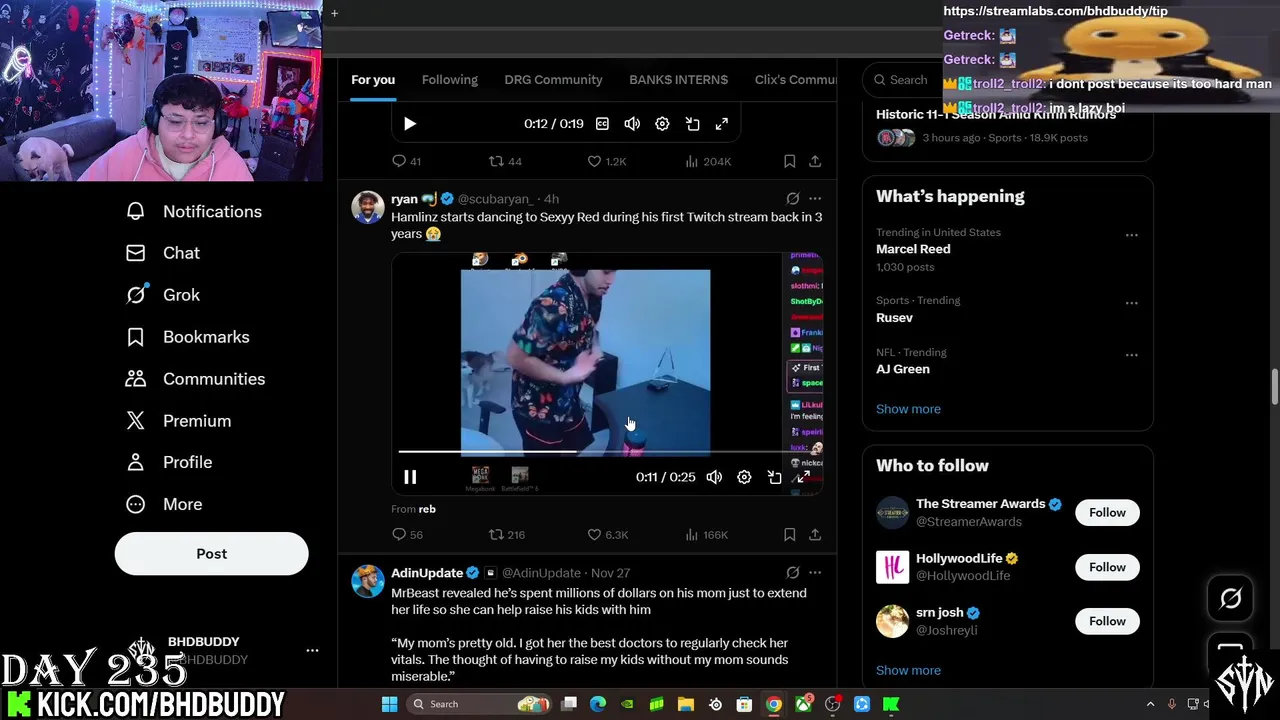Open the 'reb' source link
Image resolution: width=1280 pixels, height=720 pixels.
point(427,509)
